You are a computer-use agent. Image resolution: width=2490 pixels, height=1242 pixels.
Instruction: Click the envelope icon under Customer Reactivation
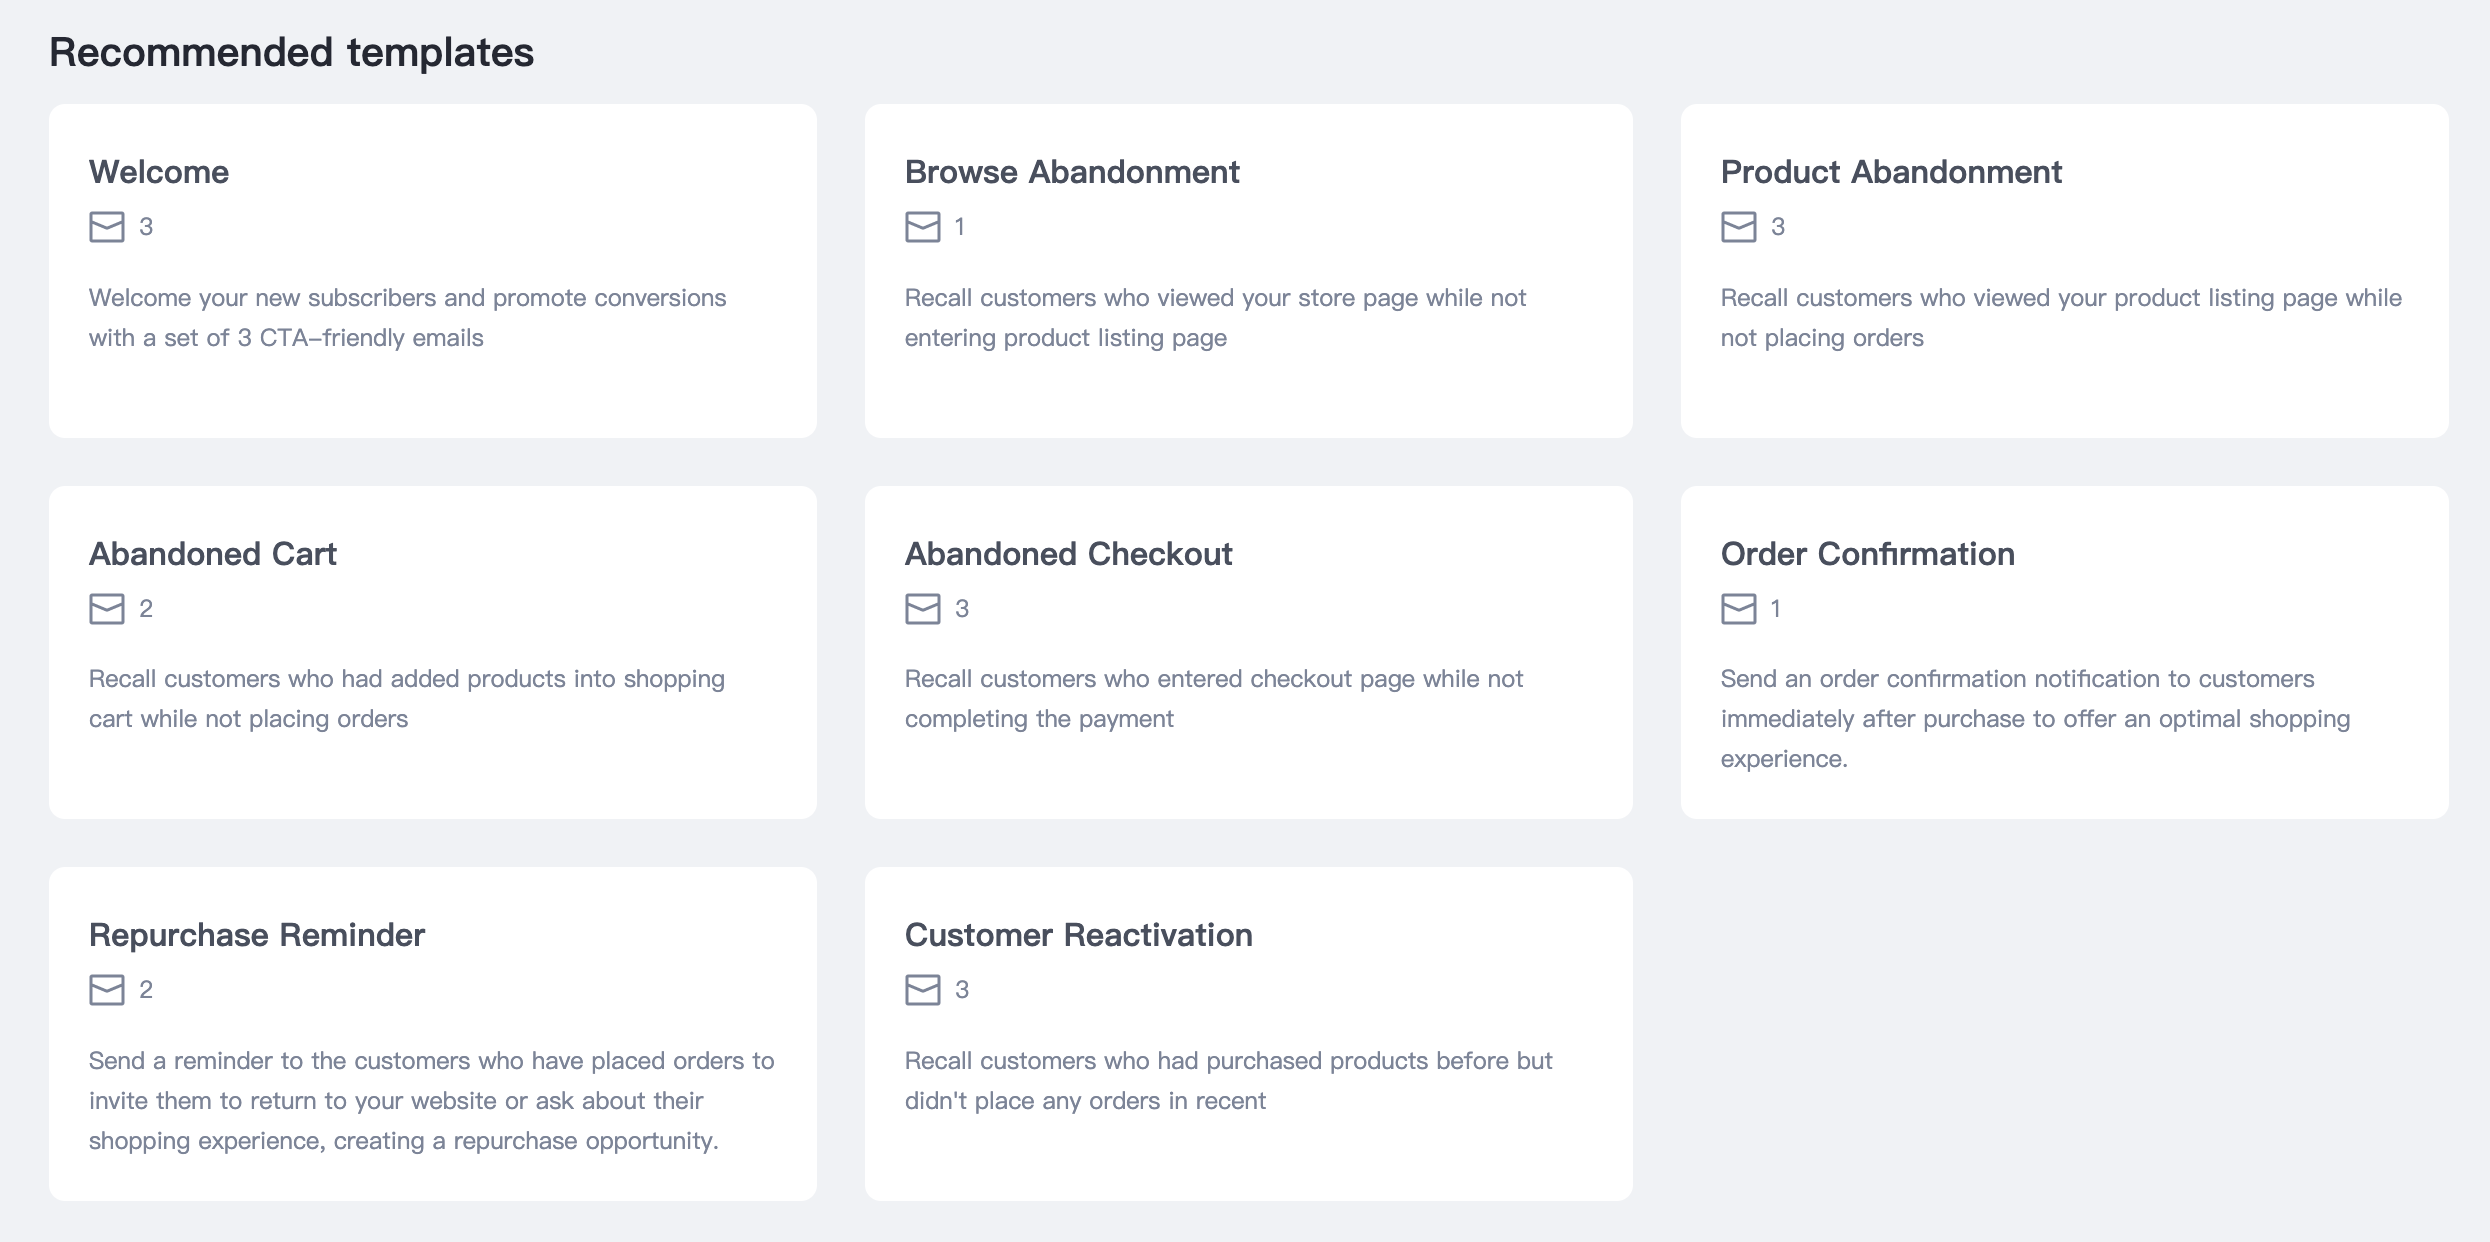click(922, 990)
